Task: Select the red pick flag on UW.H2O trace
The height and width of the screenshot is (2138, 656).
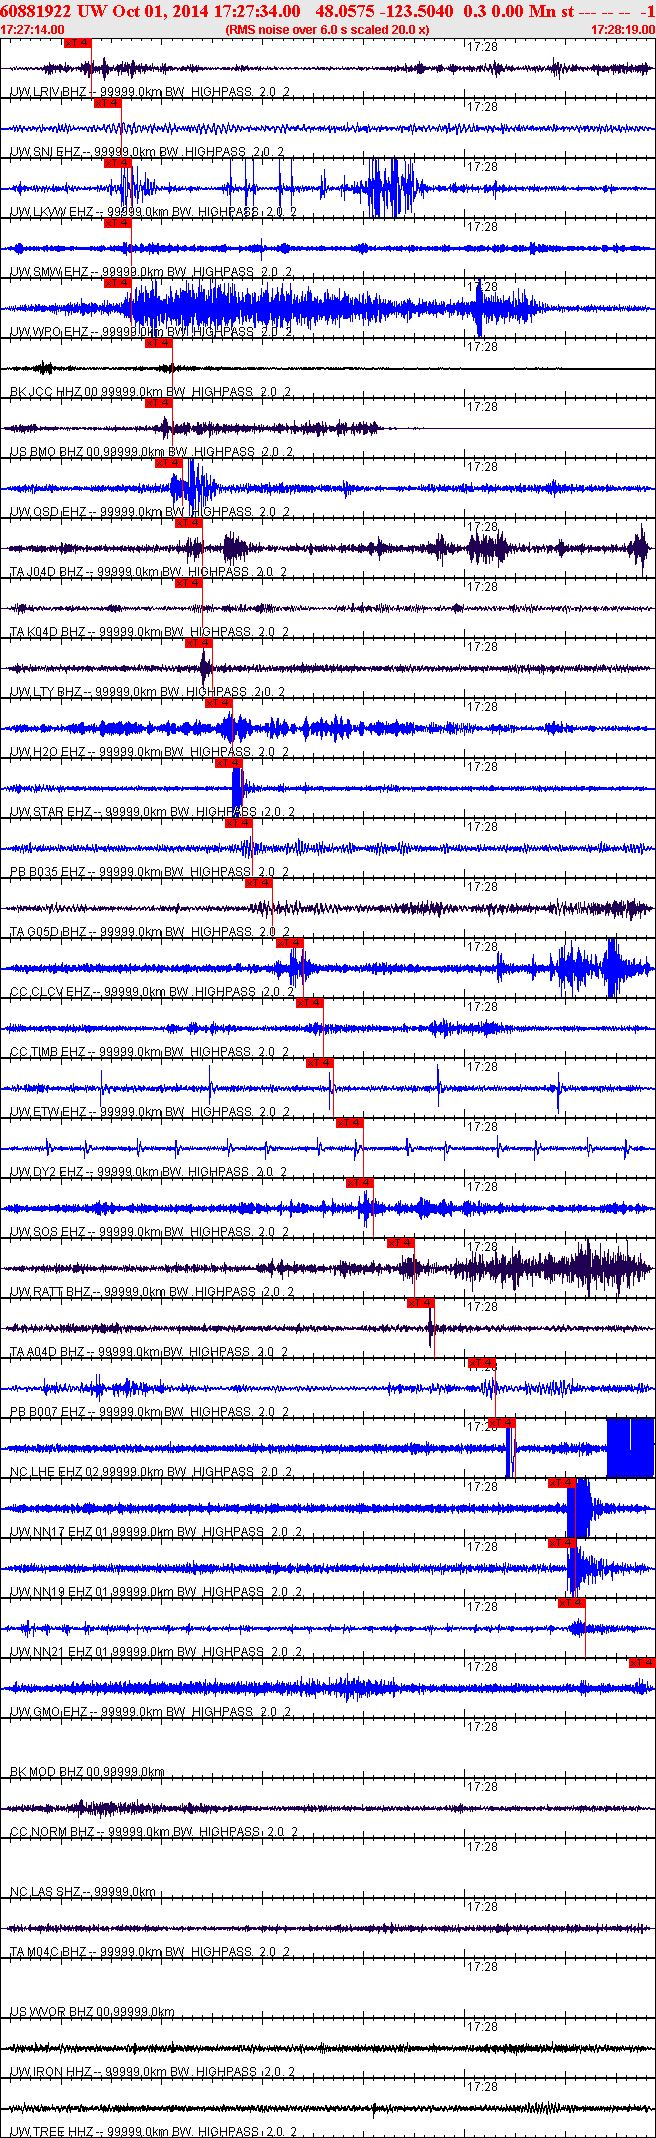Action: [218, 703]
